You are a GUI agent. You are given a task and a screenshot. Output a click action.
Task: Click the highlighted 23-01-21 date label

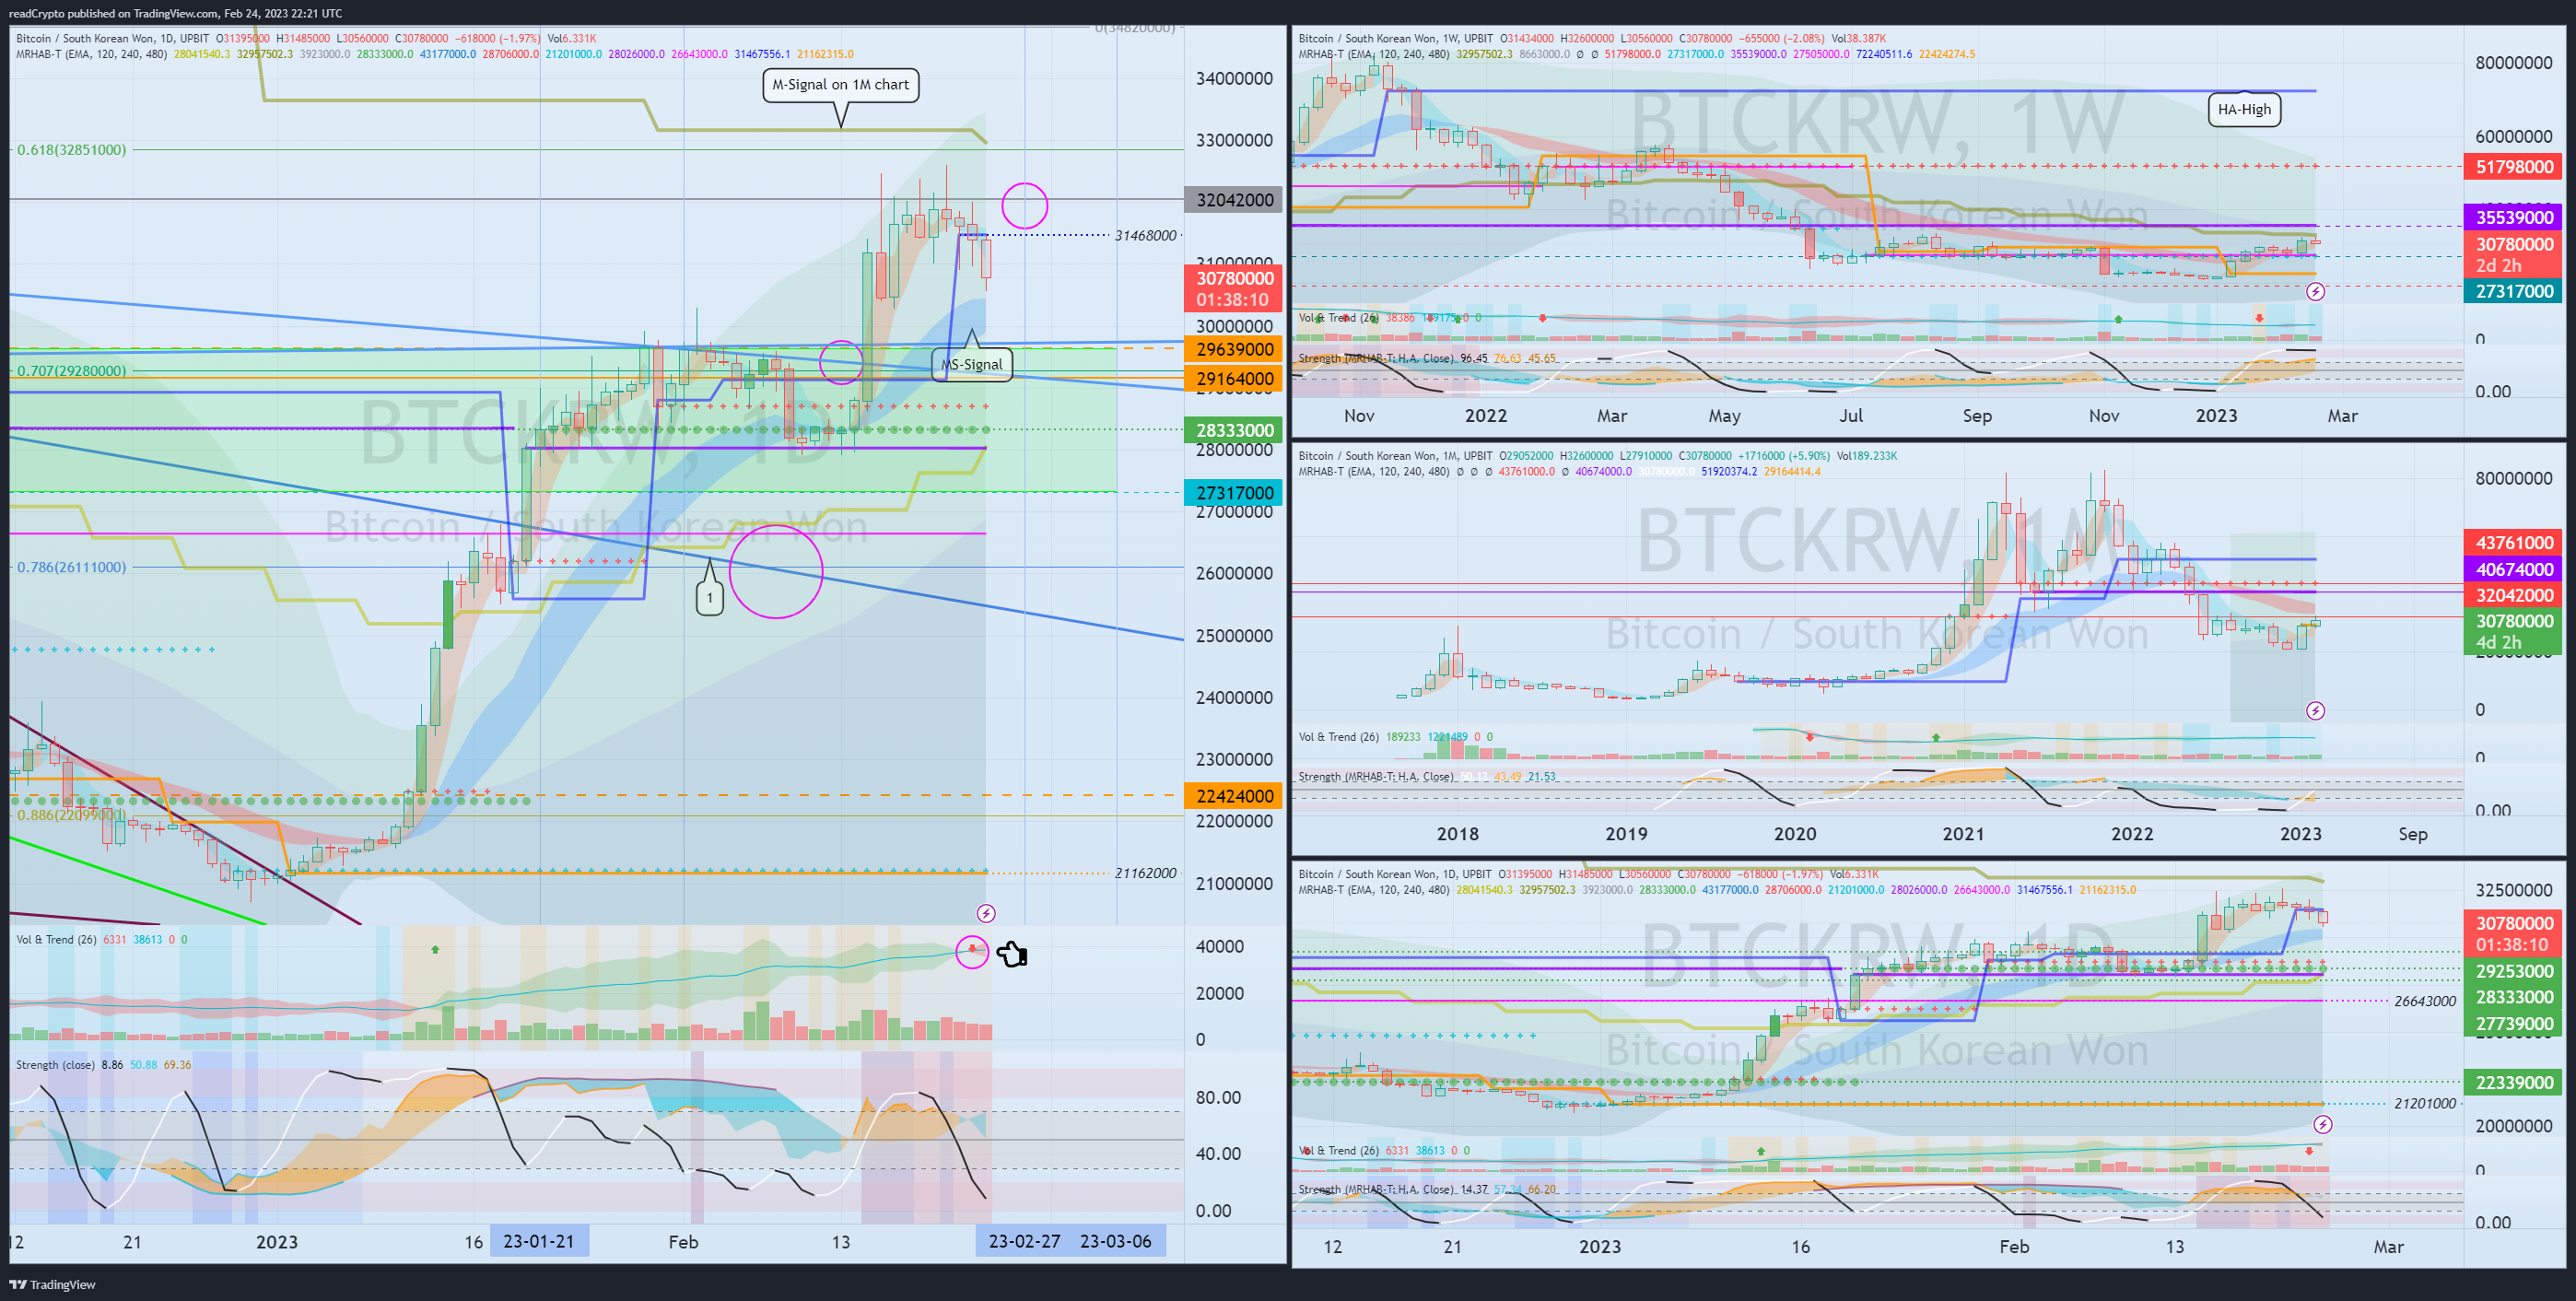click(x=539, y=1241)
